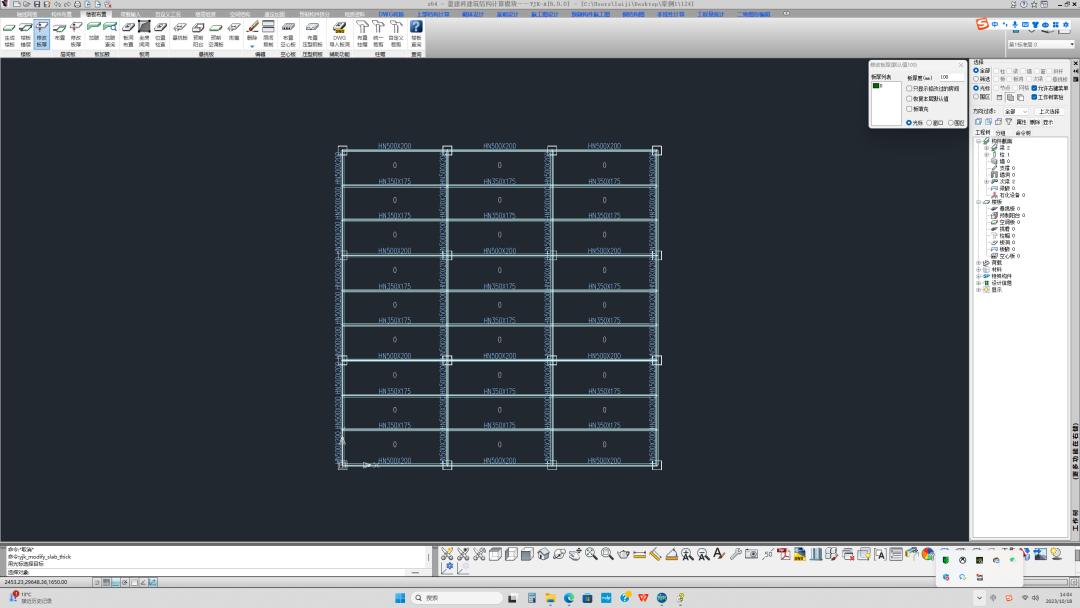Open the 方向过滤 direction filter dropdown

pyautogui.click(x=1015, y=112)
